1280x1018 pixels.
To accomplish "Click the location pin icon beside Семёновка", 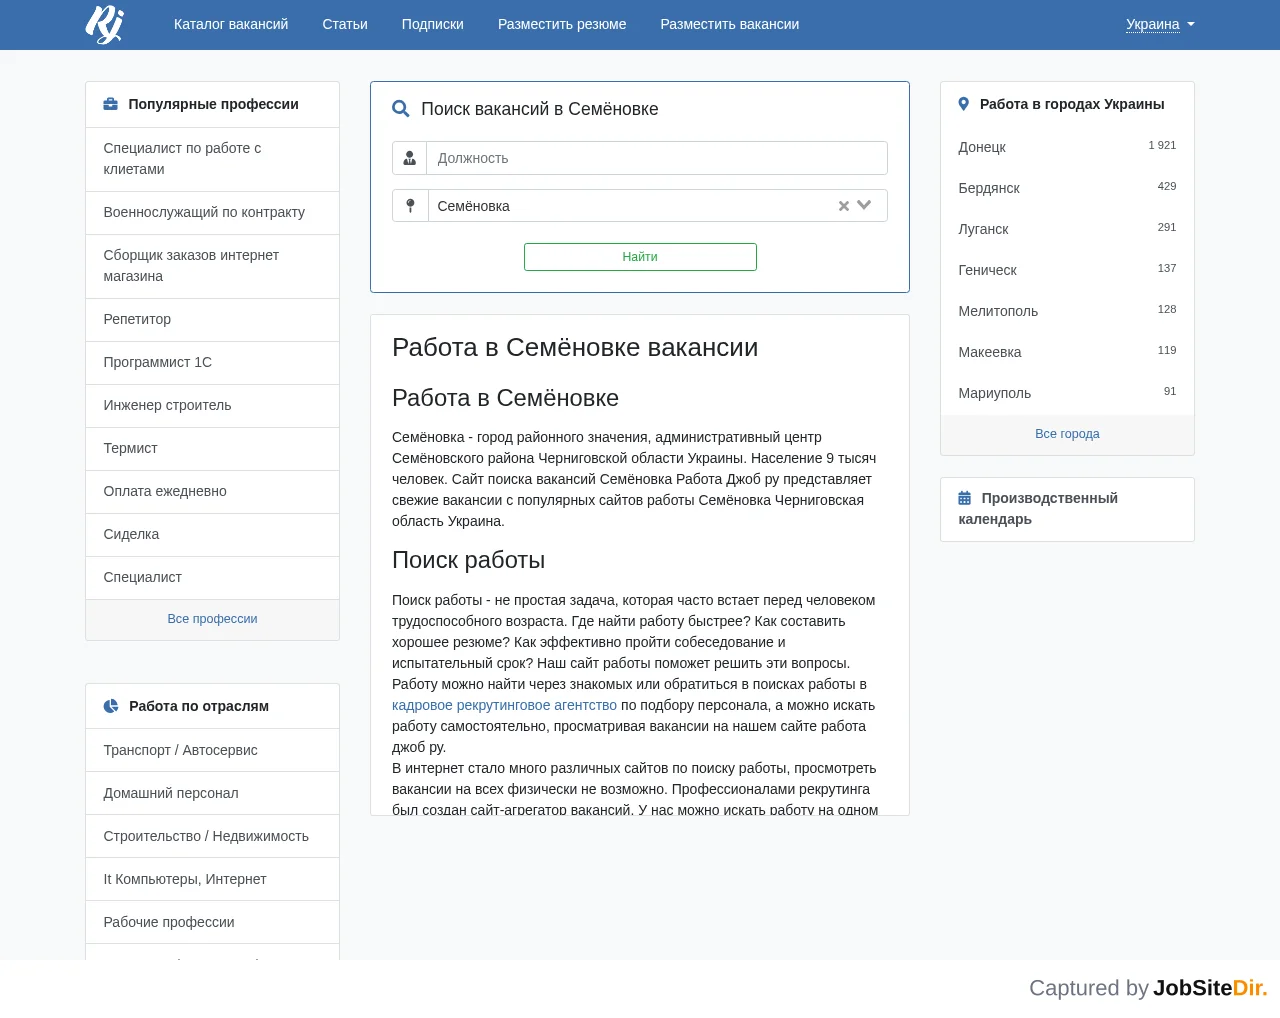I will [x=410, y=206].
